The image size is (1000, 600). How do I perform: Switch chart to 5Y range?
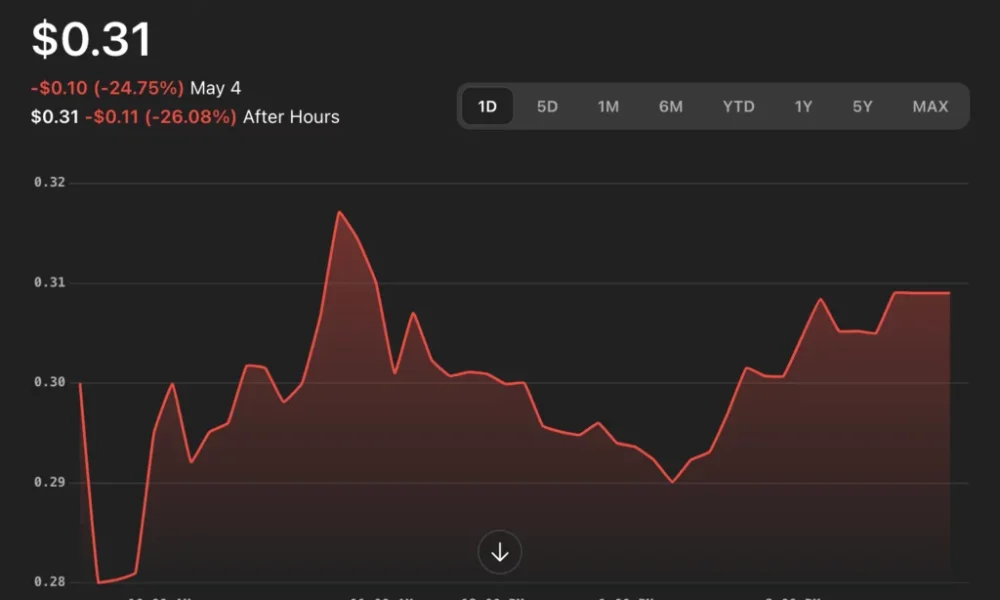(x=863, y=106)
